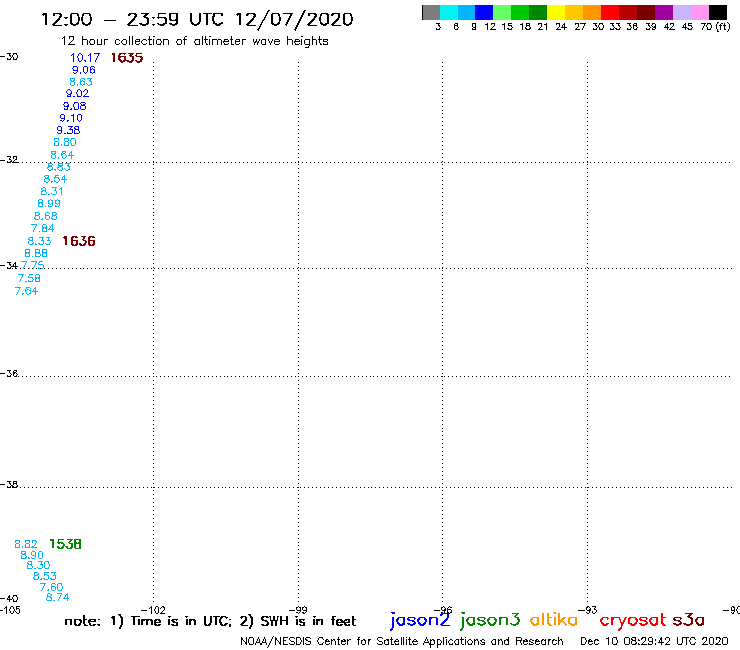Click the lavender swatch in the color scale
740x650 pixels.
click(681, 12)
